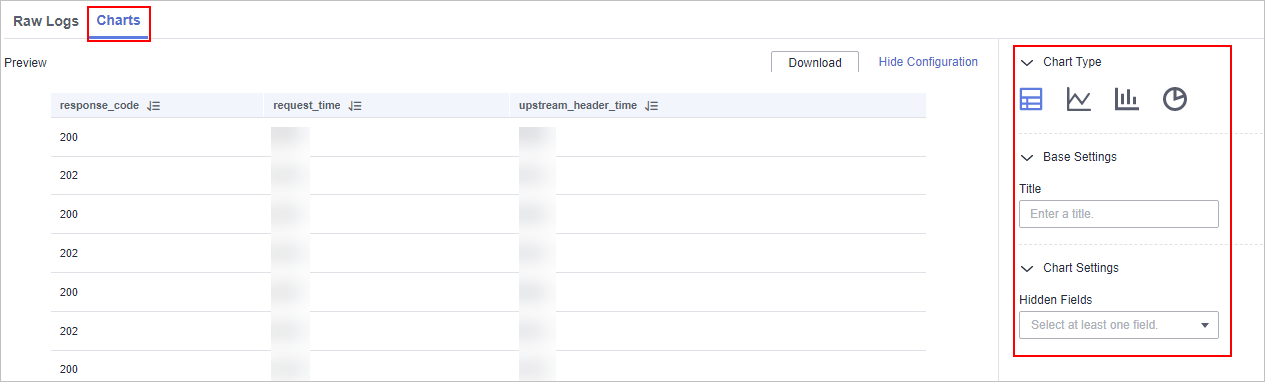The width and height of the screenshot is (1265, 382).
Task: Collapse the Chart Settings section
Action: (x=1027, y=268)
